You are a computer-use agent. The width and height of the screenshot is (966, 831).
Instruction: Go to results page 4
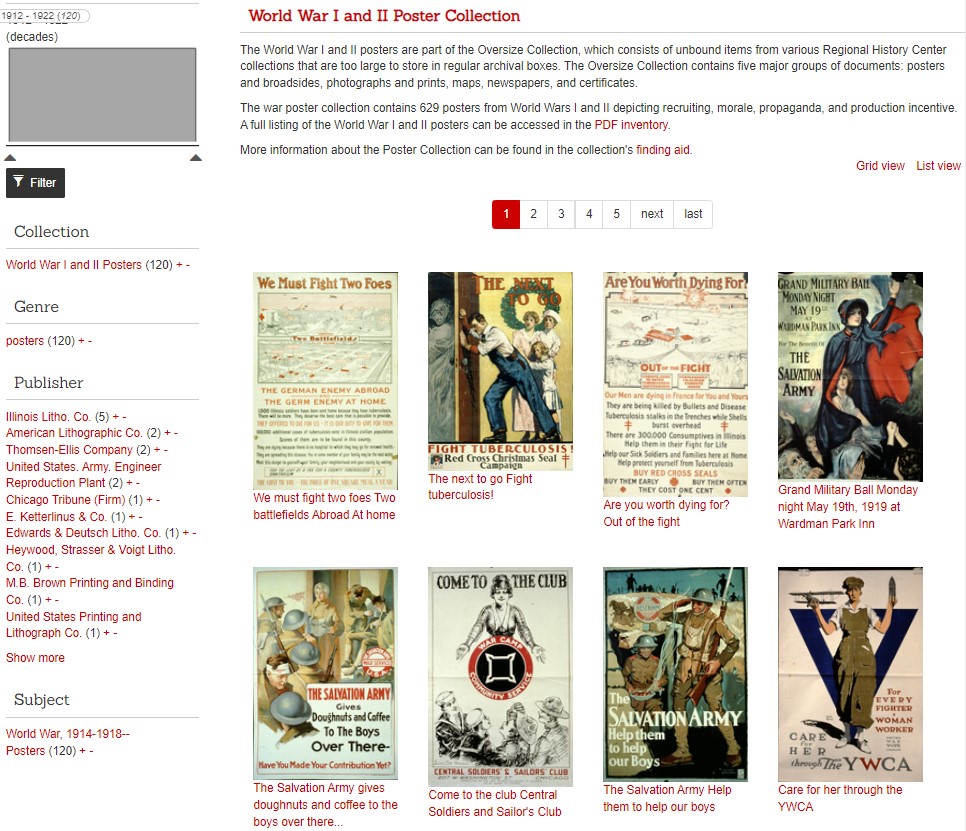589,214
